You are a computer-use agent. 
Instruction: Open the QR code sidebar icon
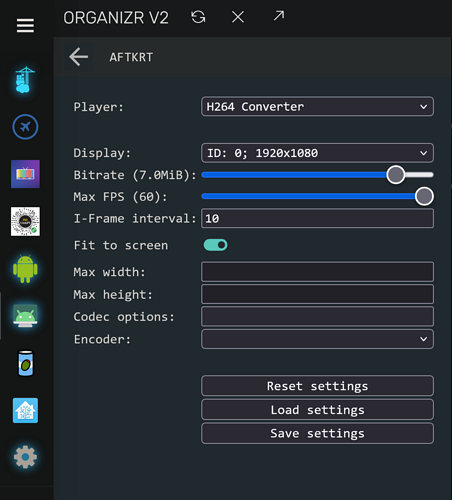(x=25, y=221)
